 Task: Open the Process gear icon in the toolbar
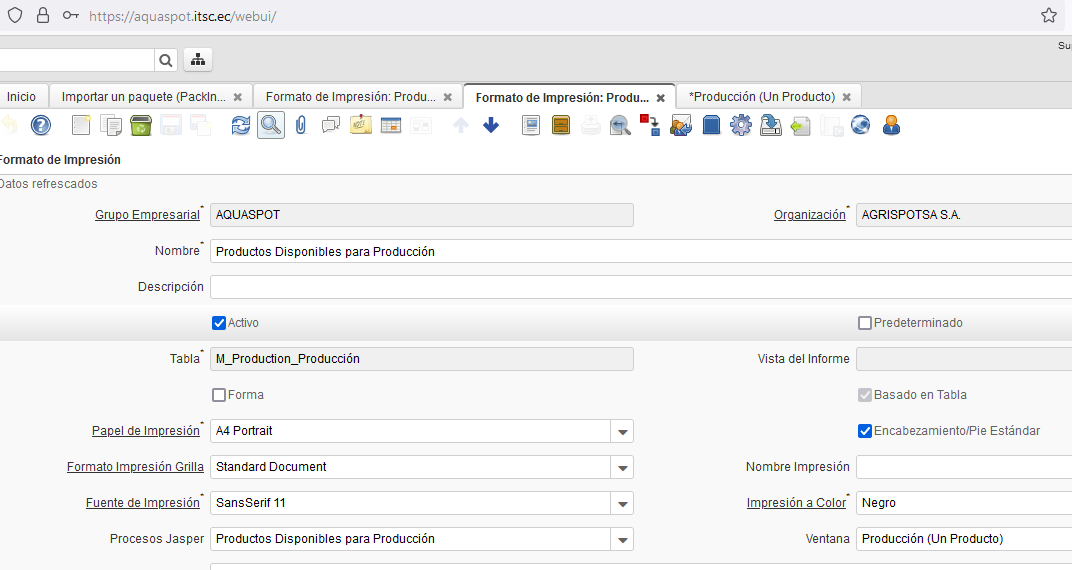(740, 125)
